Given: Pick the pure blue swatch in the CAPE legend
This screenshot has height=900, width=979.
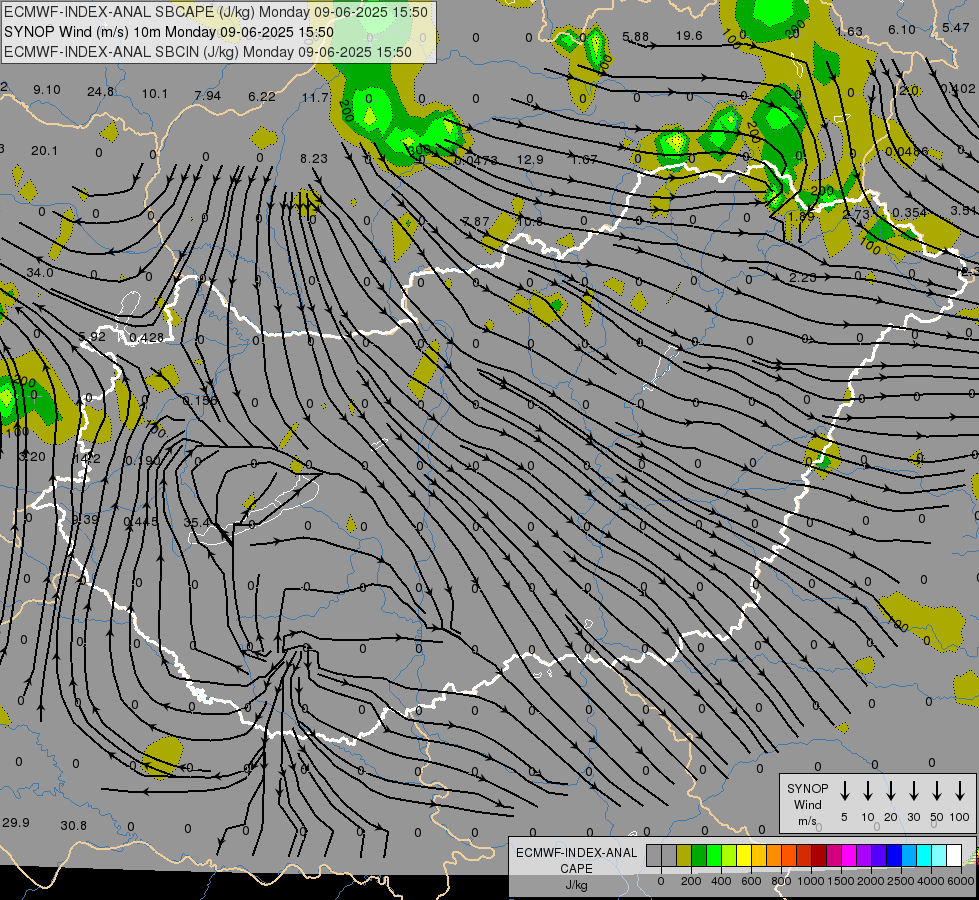Looking at the screenshot, I should tap(893, 856).
